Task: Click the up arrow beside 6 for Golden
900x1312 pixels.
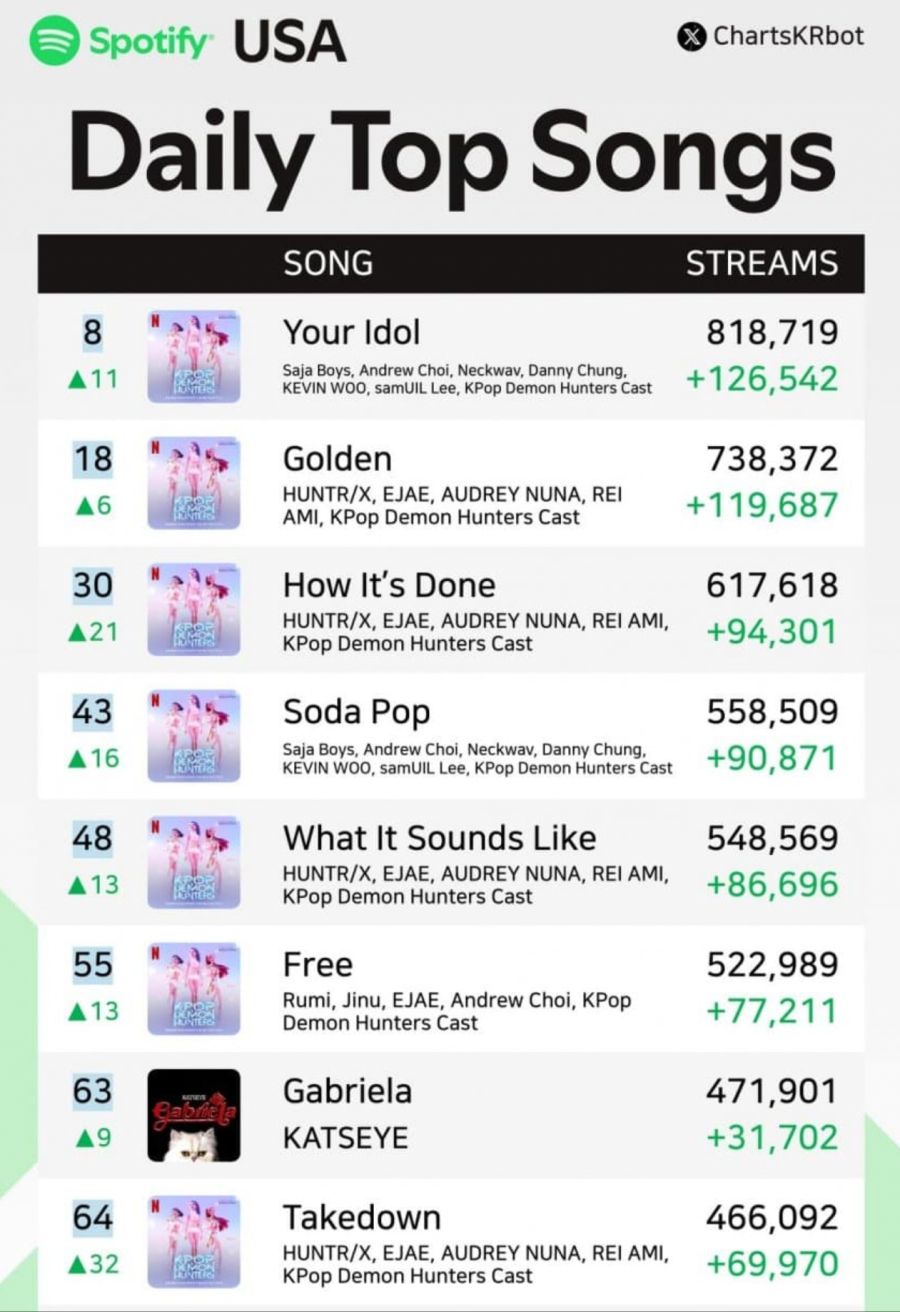Action: click(84, 506)
